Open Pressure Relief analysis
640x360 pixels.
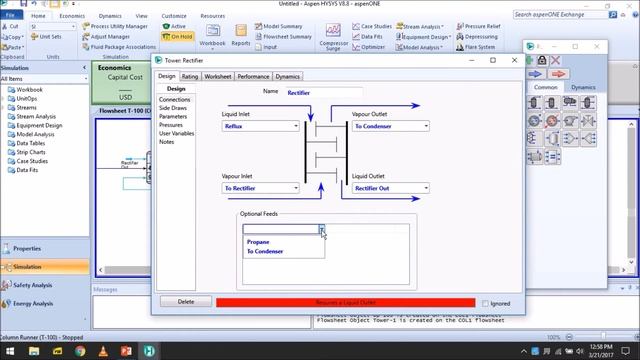[x=478, y=26]
